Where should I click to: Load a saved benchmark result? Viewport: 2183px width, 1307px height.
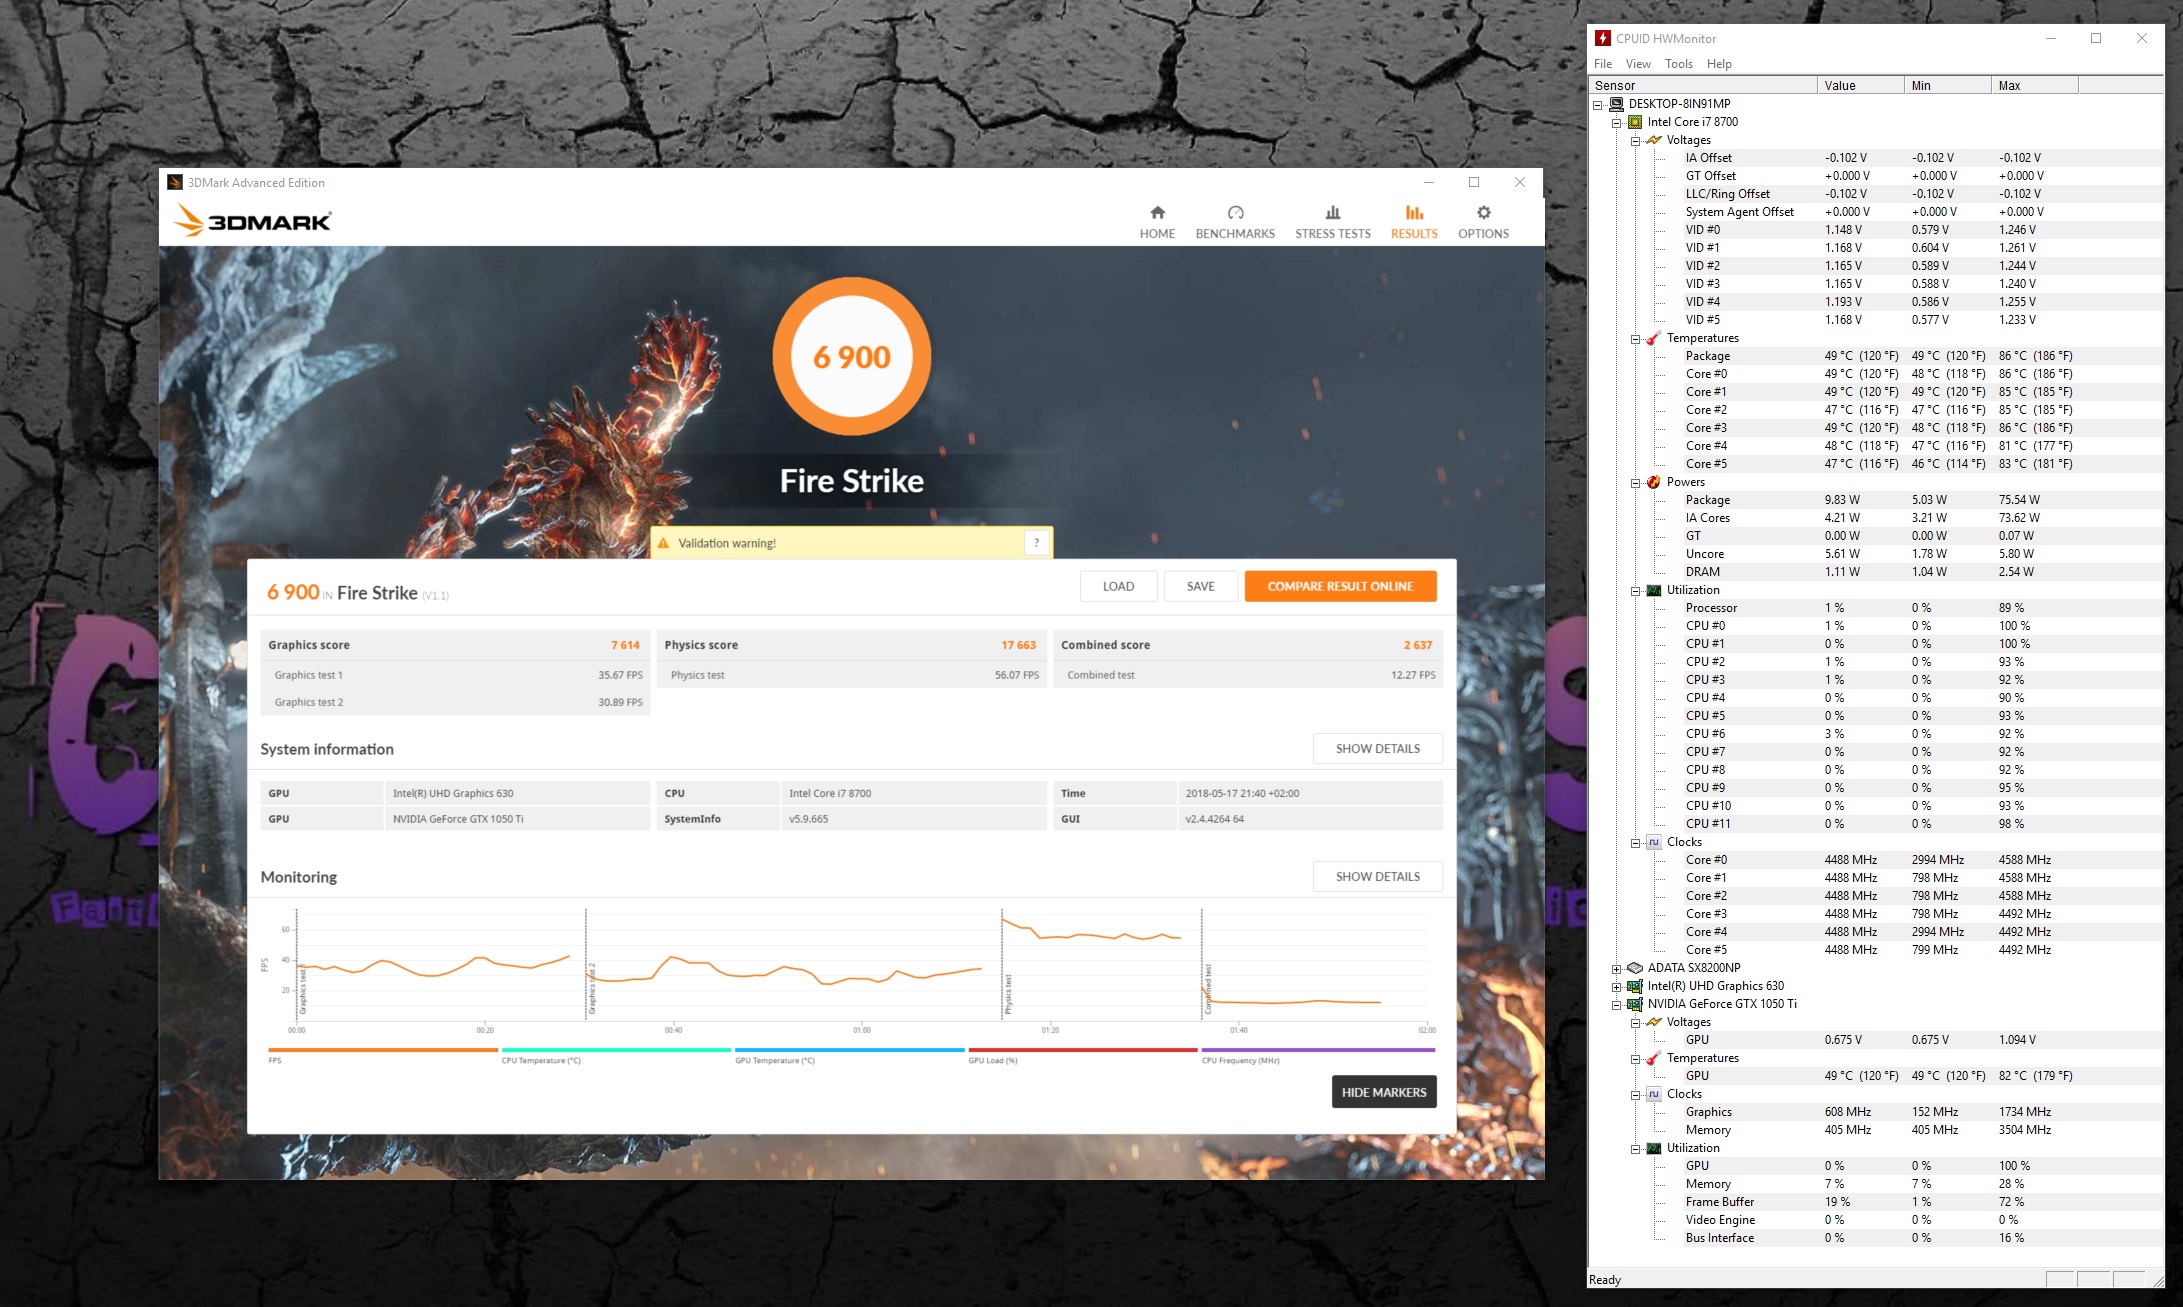click(x=1118, y=586)
